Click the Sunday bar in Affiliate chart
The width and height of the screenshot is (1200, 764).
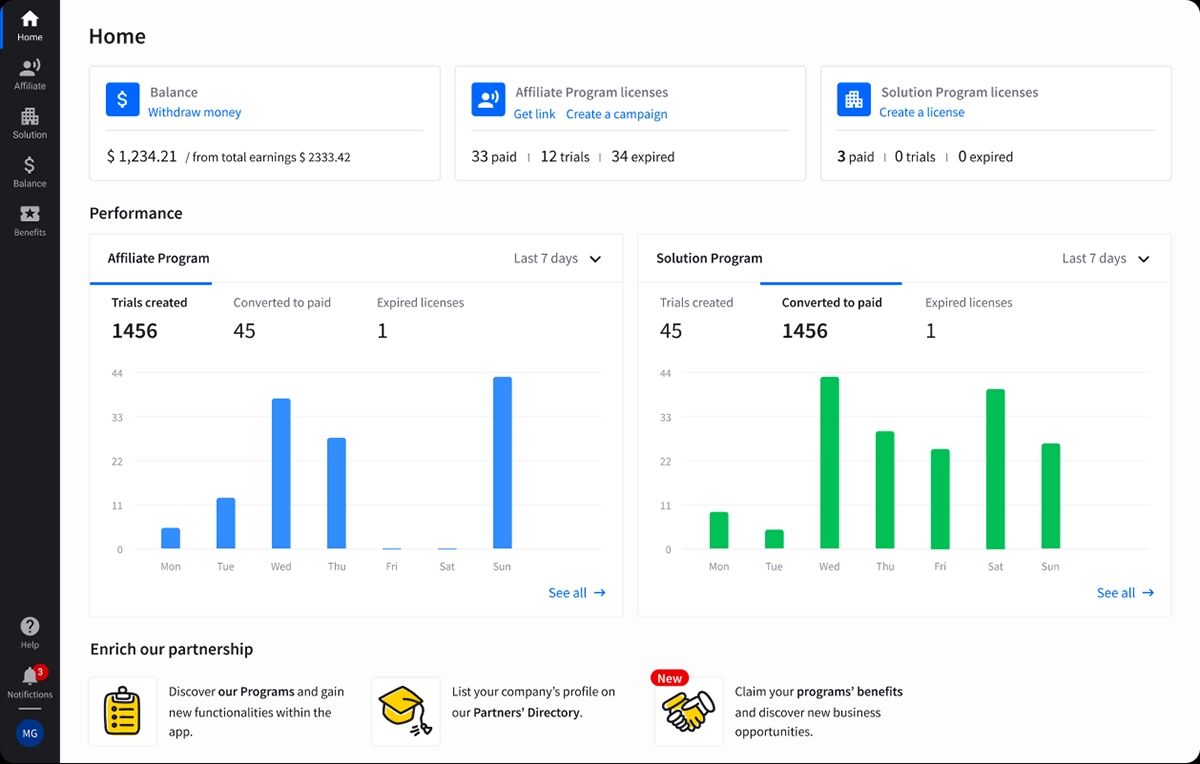pyautogui.click(x=502, y=462)
